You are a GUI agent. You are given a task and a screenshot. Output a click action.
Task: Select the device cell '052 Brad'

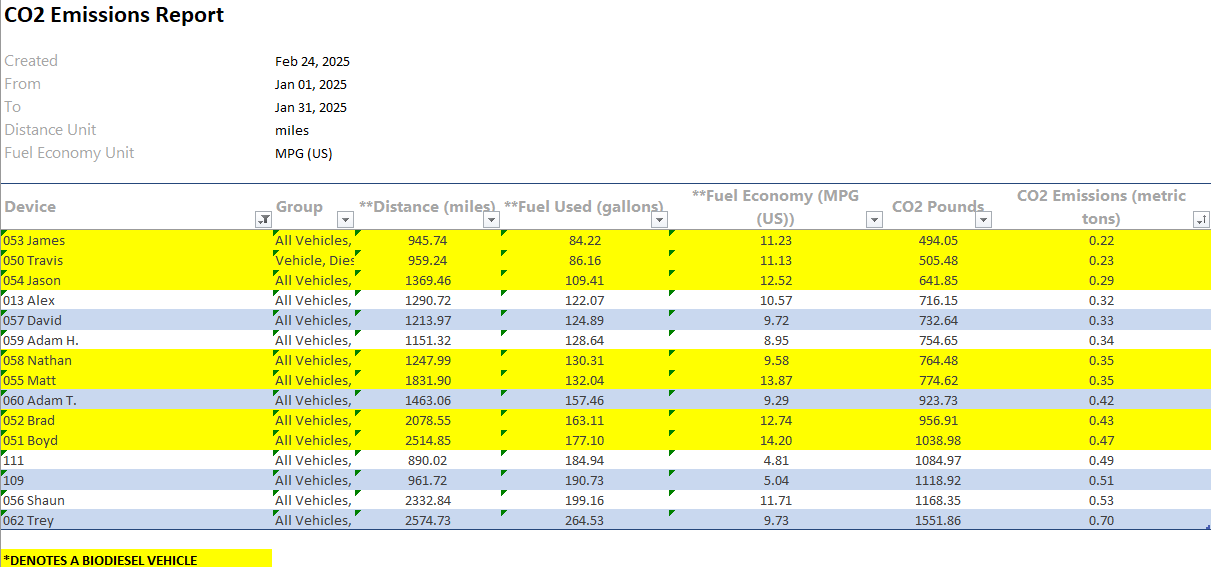pos(137,420)
